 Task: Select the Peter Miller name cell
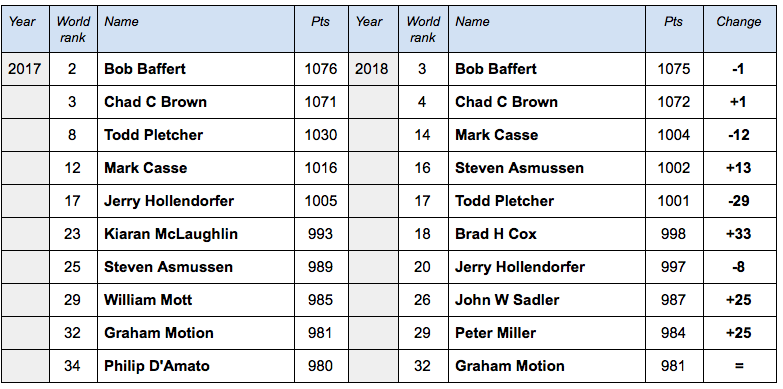click(547, 333)
